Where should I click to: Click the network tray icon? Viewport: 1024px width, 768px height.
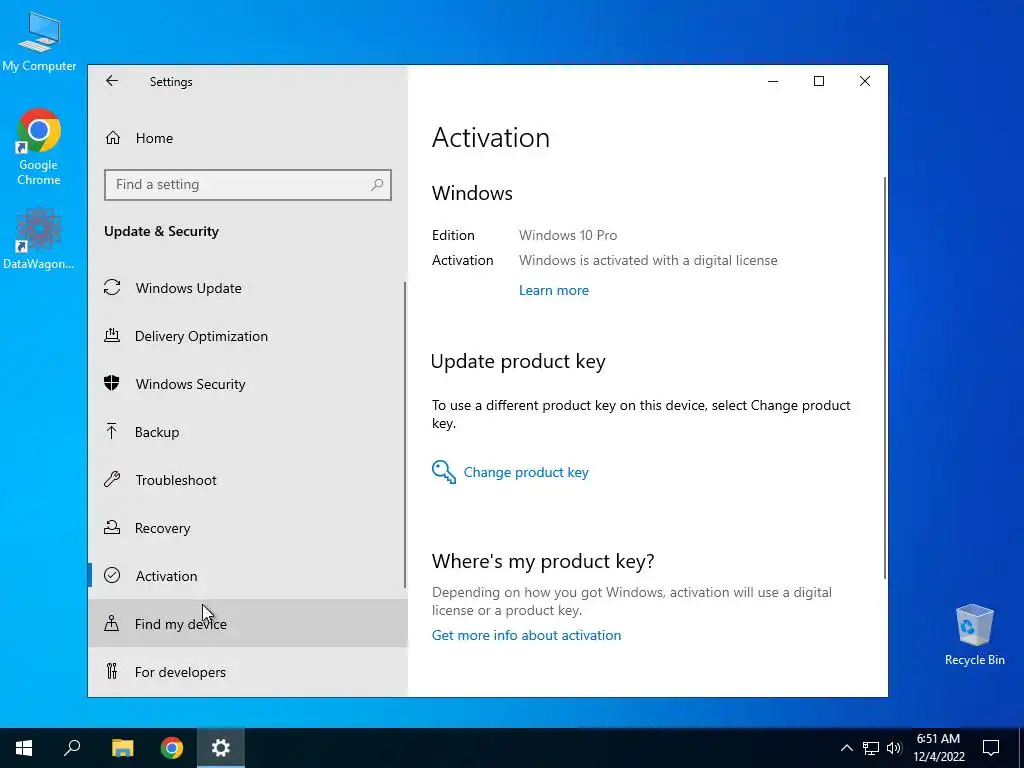click(871, 748)
